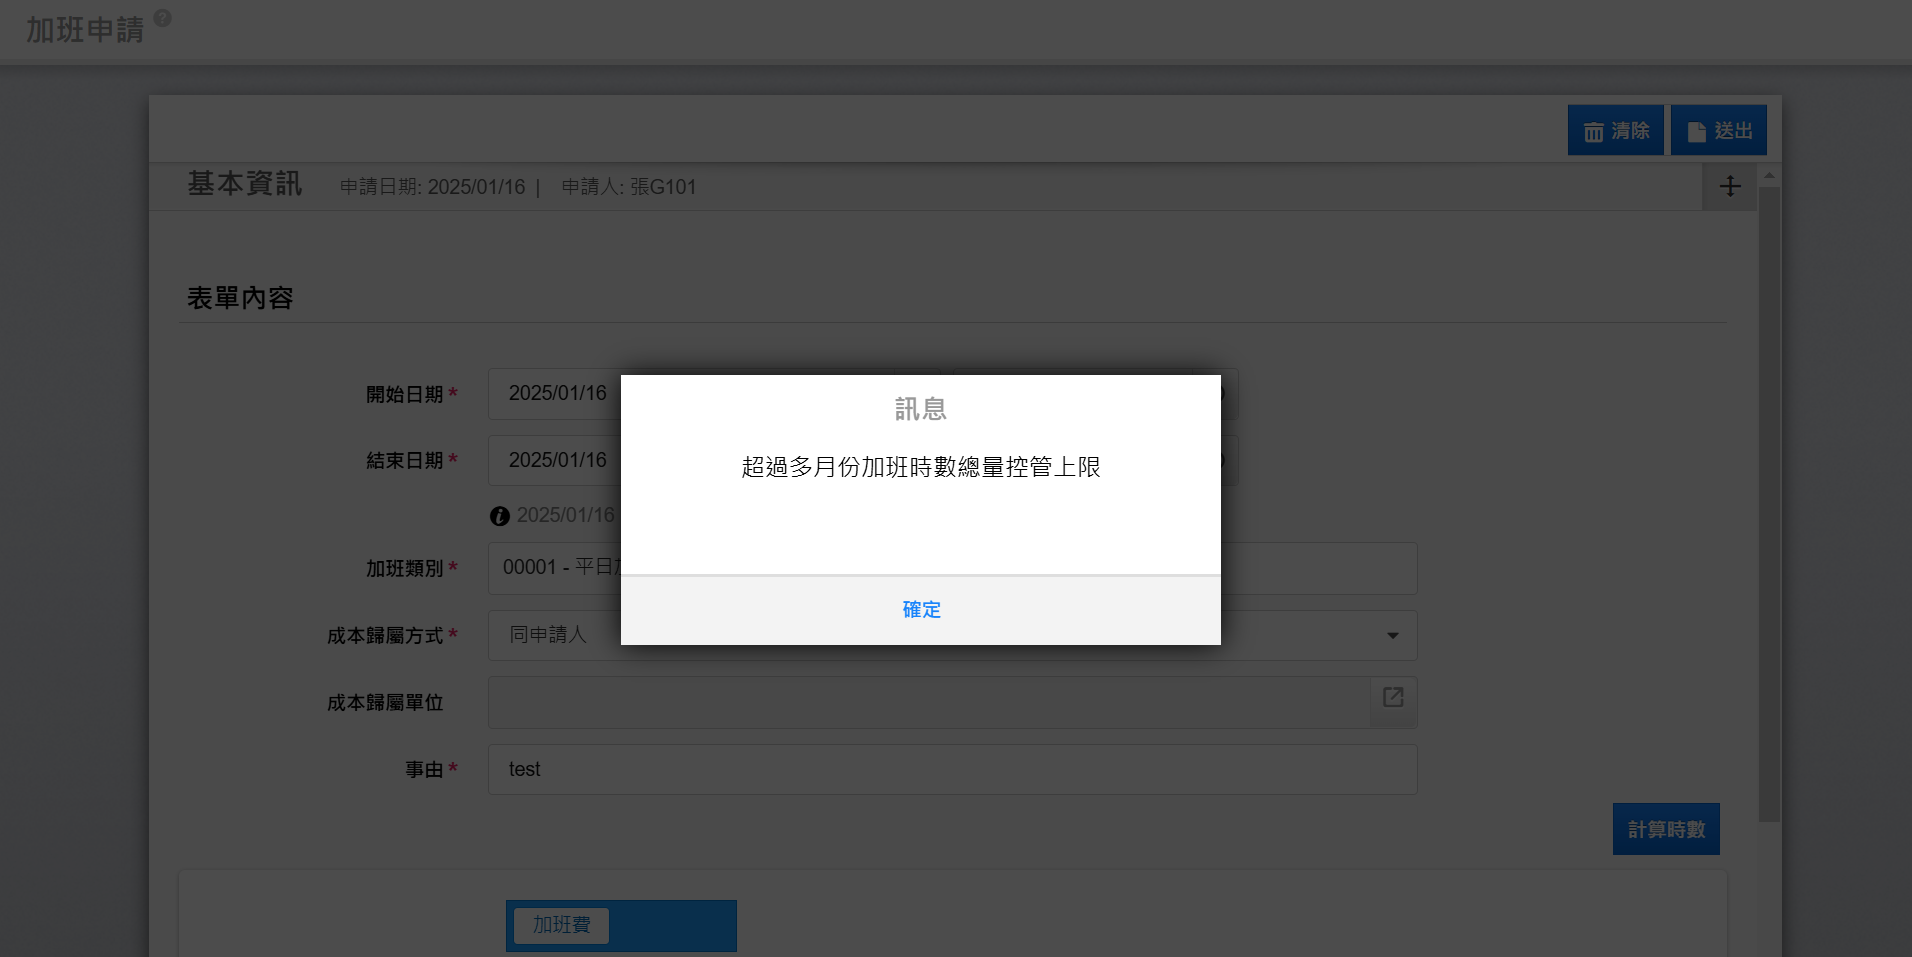Image resolution: width=1912 pixels, height=957 pixels.
Task: Click the expand/collapse arrows icon in 基本資訊 header
Action: coord(1729,186)
